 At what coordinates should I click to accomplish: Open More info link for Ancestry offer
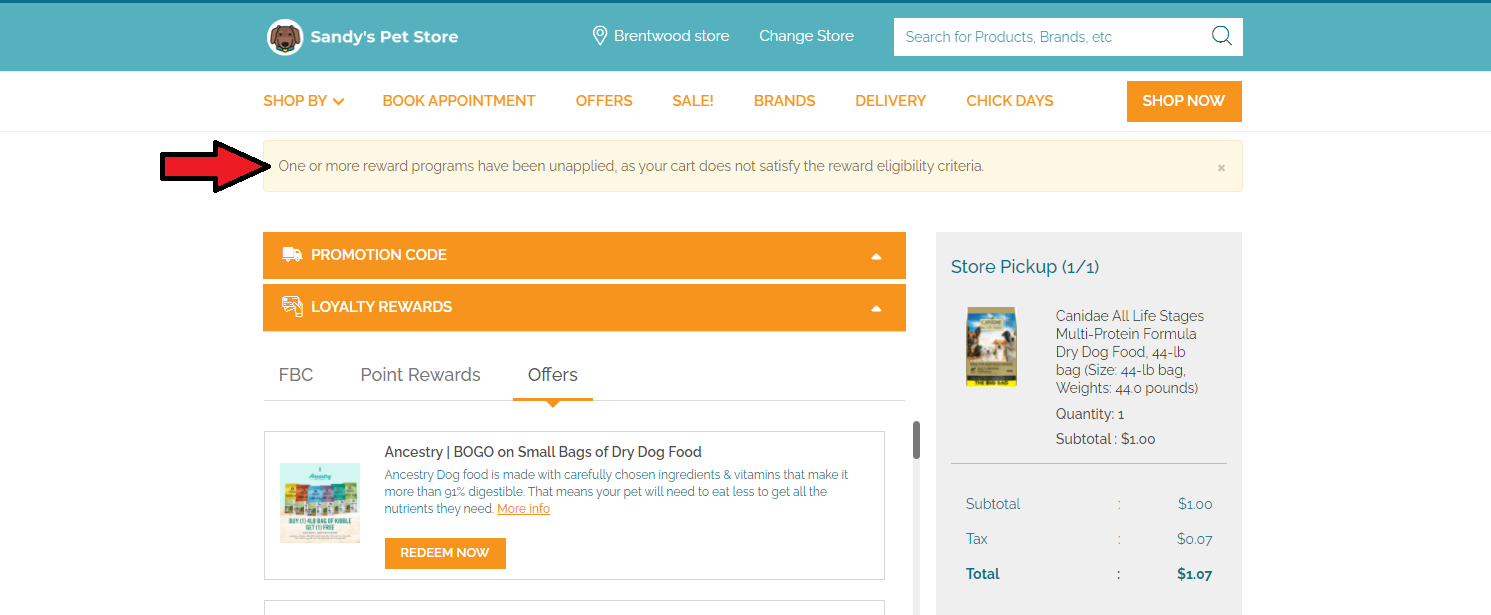[x=523, y=509]
